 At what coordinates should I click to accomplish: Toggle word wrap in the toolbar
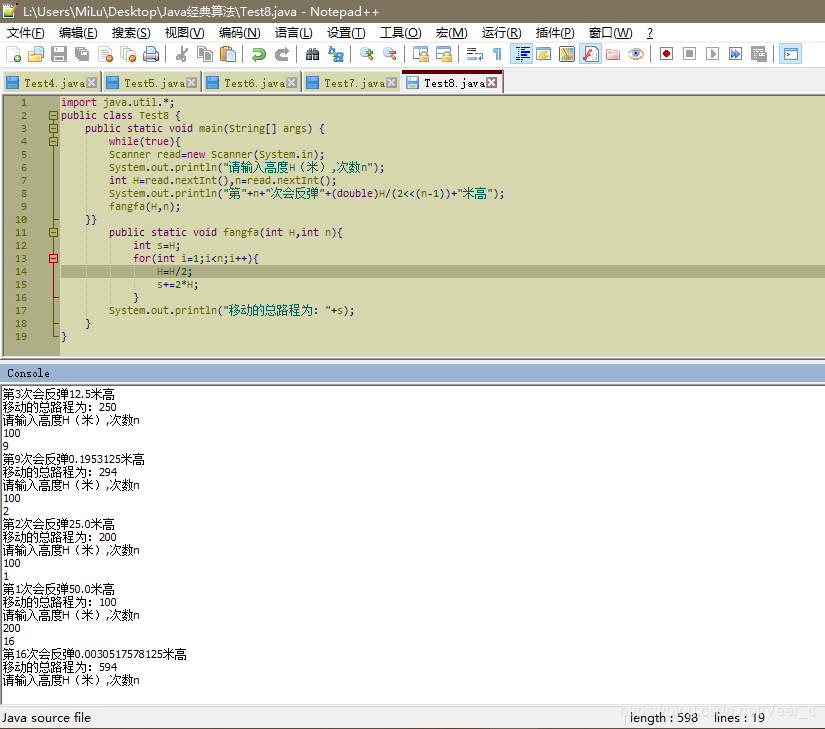click(475, 54)
